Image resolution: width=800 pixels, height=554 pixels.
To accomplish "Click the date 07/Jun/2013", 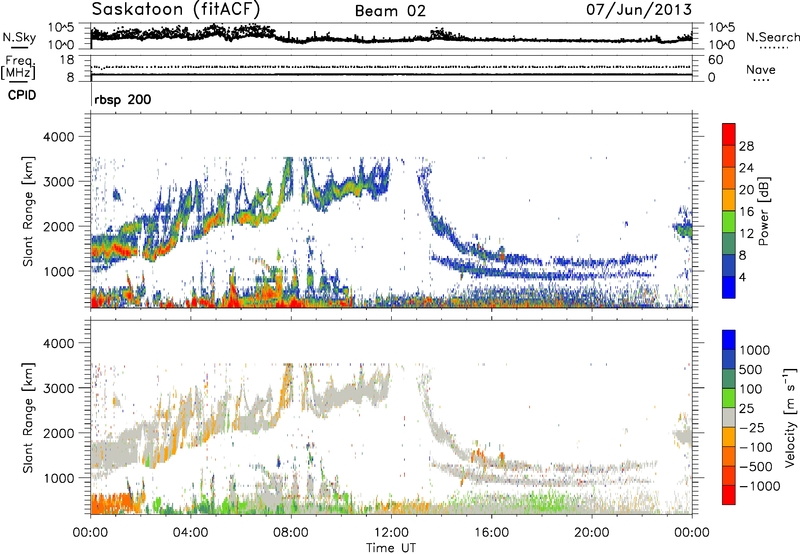I will click(x=639, y=9).
